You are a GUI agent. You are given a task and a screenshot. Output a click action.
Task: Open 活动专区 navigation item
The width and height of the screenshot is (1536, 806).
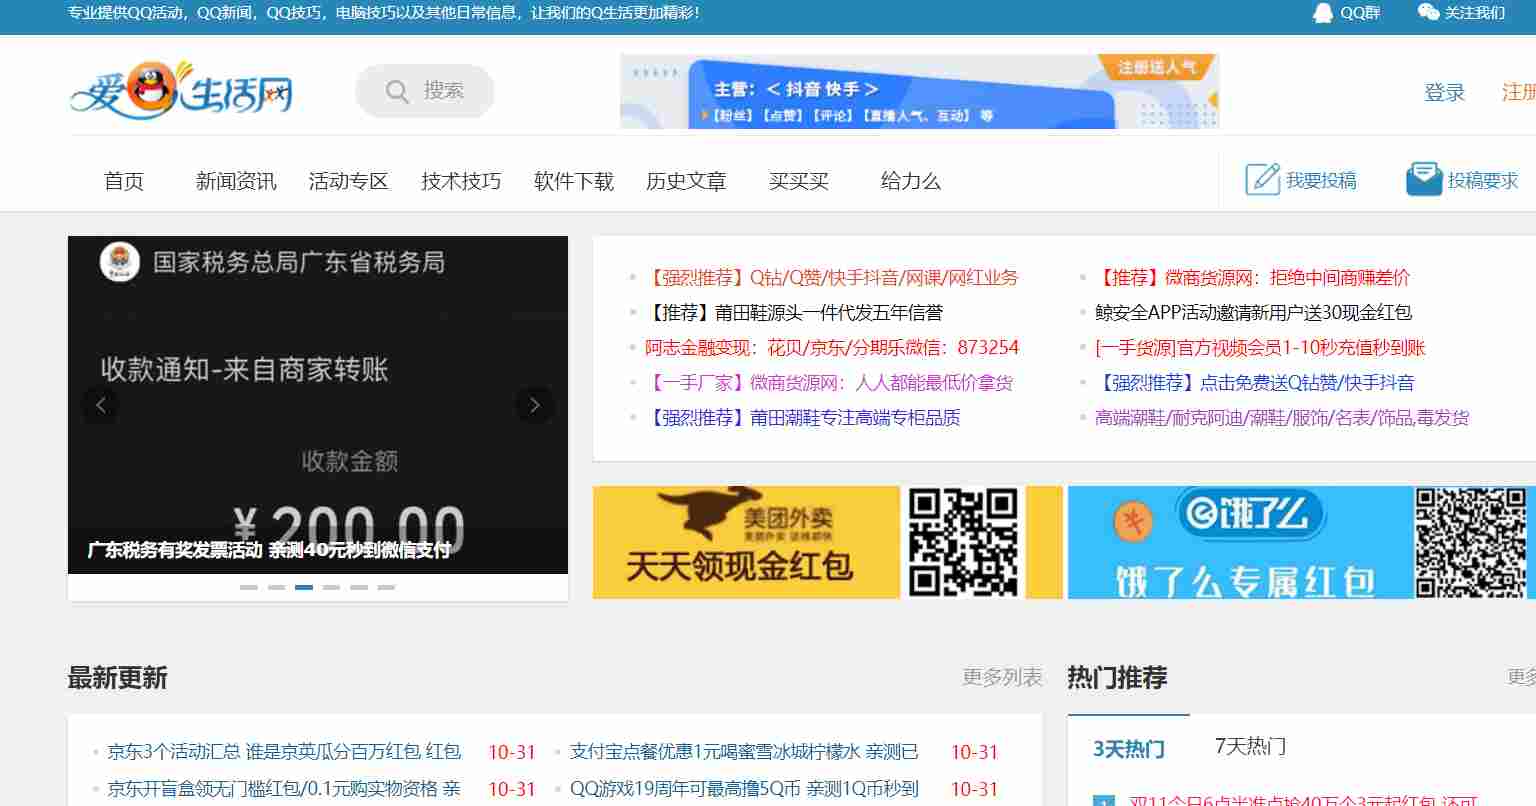348,181
